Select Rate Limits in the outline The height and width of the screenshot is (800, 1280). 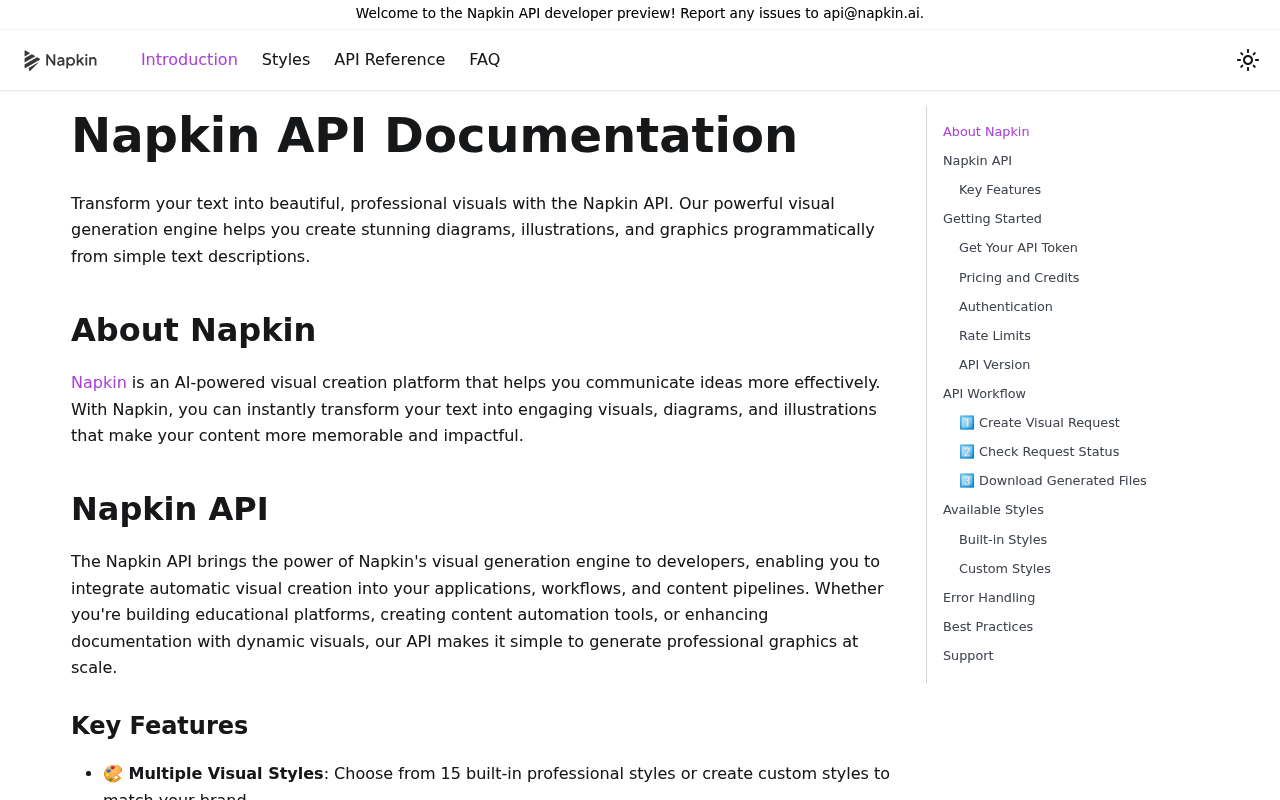coord(995,335)
